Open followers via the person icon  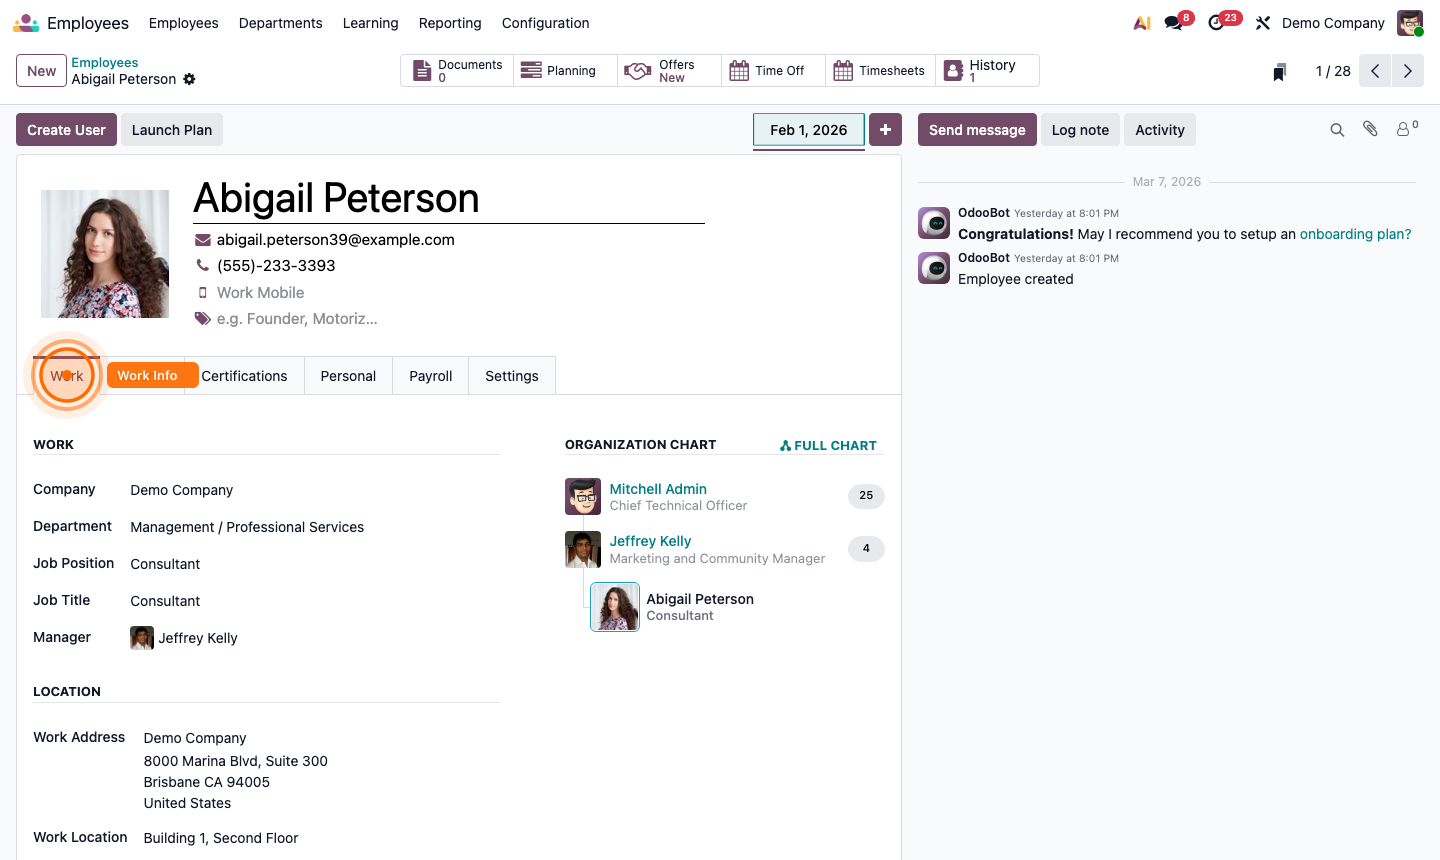coord(1402,129)
